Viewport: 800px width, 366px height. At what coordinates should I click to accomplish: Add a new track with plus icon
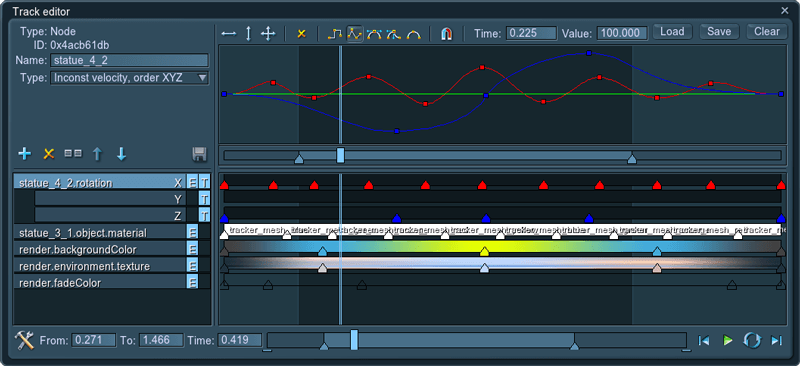24,153
